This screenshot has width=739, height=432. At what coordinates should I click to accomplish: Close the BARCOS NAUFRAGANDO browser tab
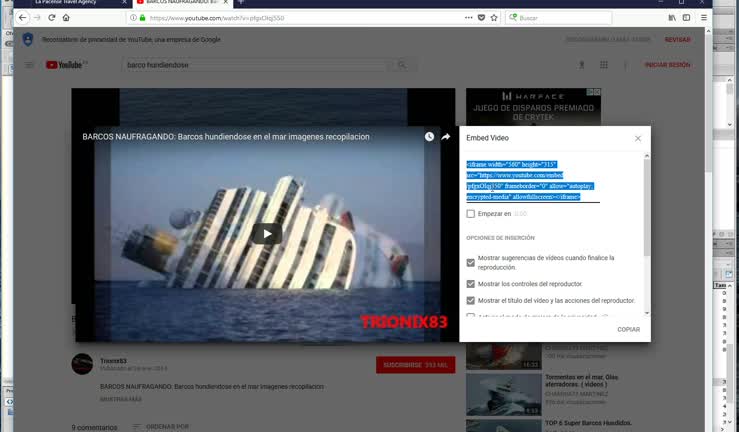(226, 2)
